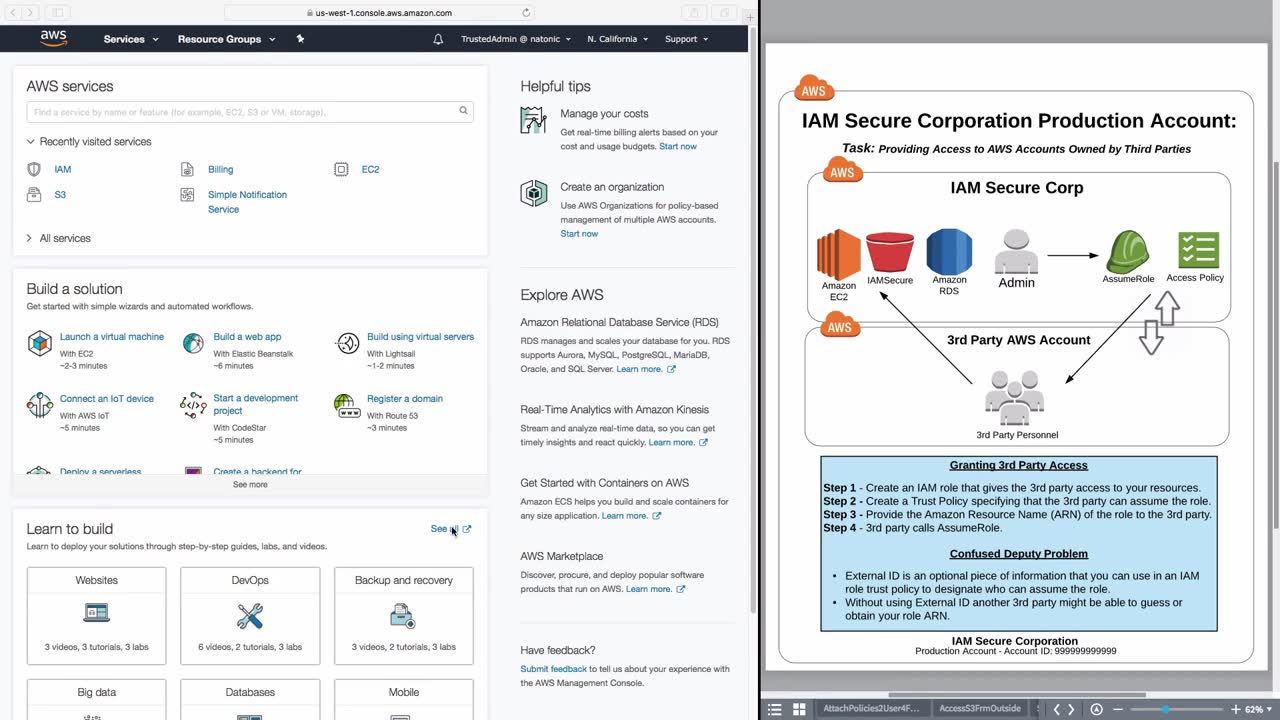Zoom in with the plus icon
Viewport: 1280px width, 720px height.
pyautogui.click(x=1236, y=709)
